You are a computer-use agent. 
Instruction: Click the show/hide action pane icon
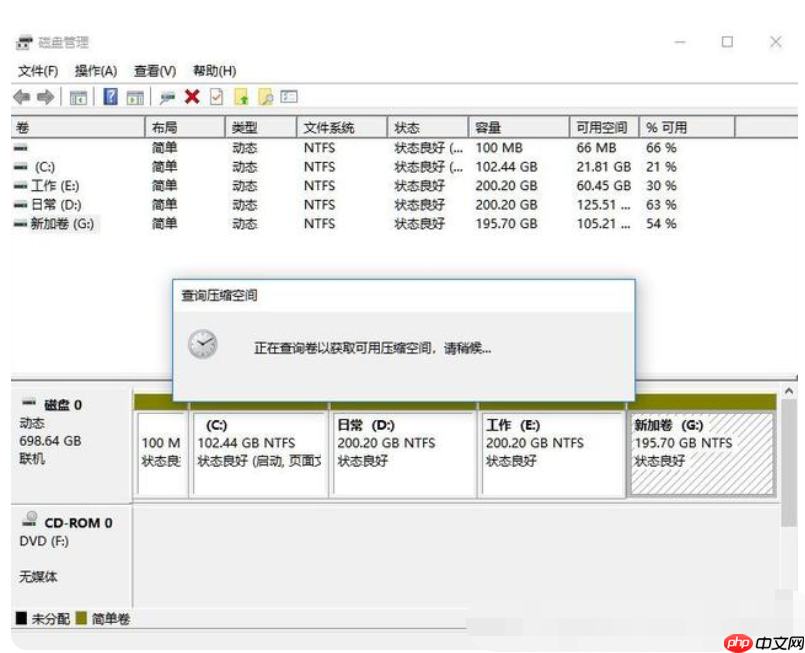tap(135, 97)
